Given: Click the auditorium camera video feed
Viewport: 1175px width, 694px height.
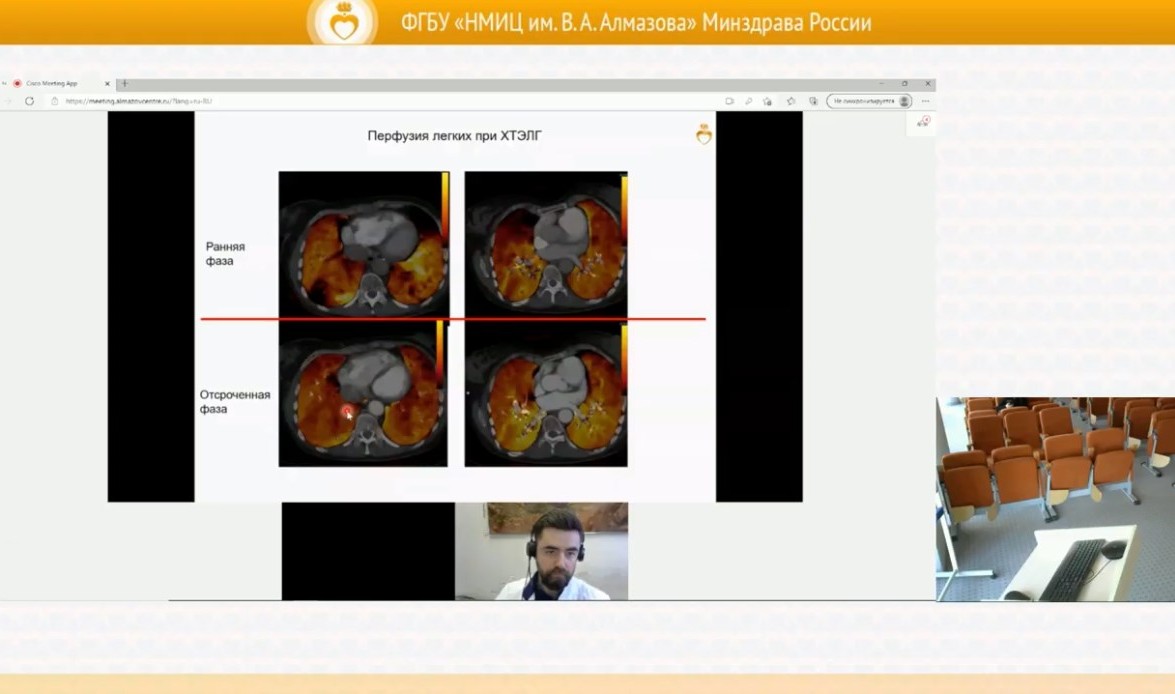Looking at the screenshot, I should tap(1055, 499).
